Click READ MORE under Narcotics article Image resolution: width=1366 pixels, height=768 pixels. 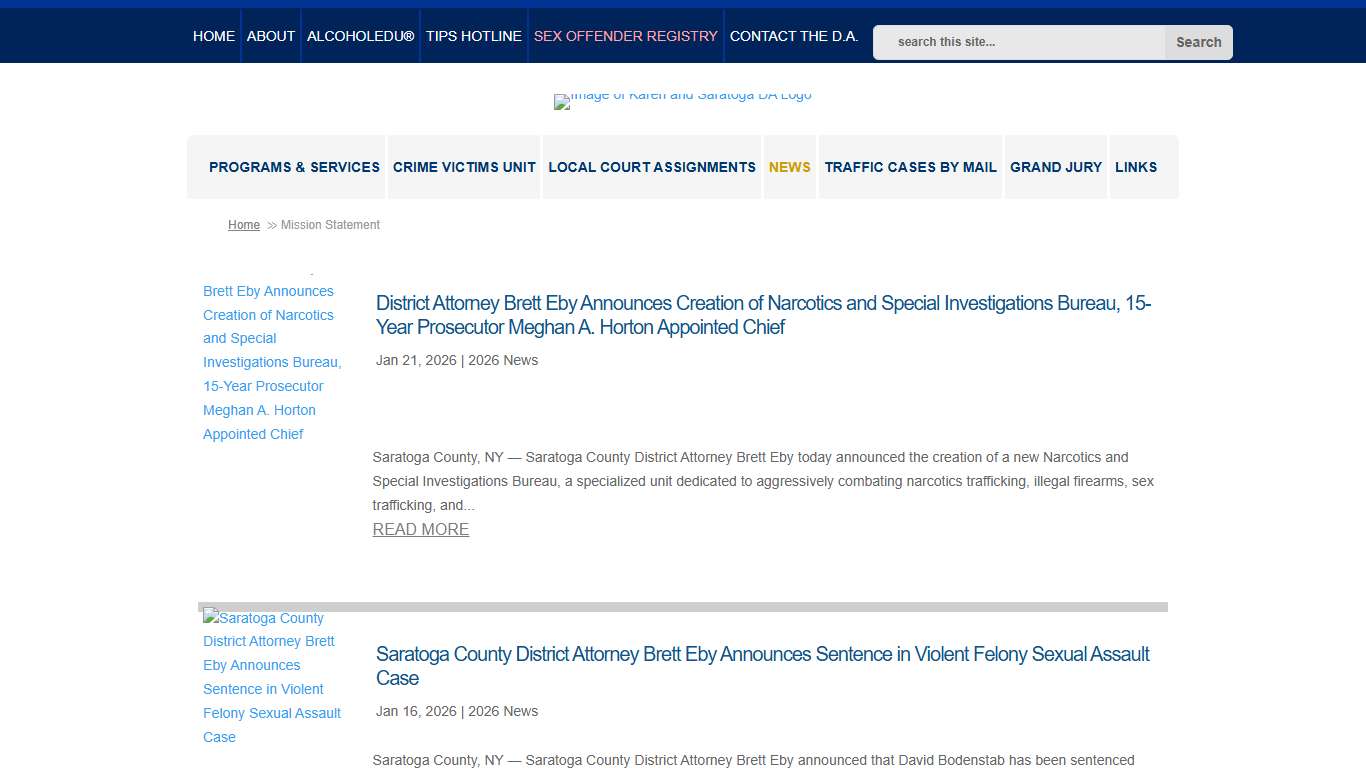(x=421, y=530)
